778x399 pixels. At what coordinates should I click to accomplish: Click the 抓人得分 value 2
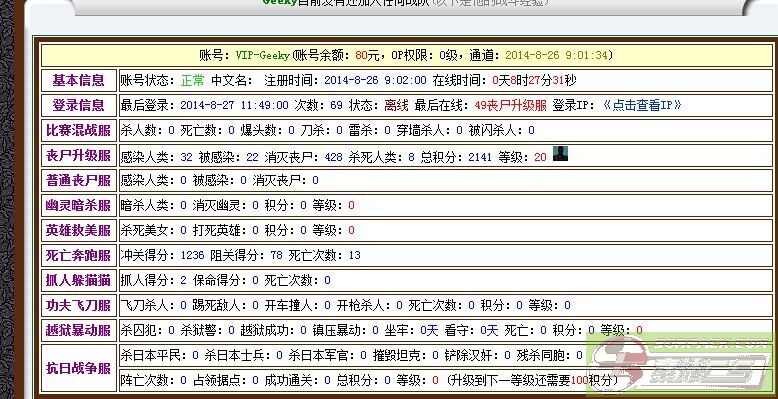(184, 280)
